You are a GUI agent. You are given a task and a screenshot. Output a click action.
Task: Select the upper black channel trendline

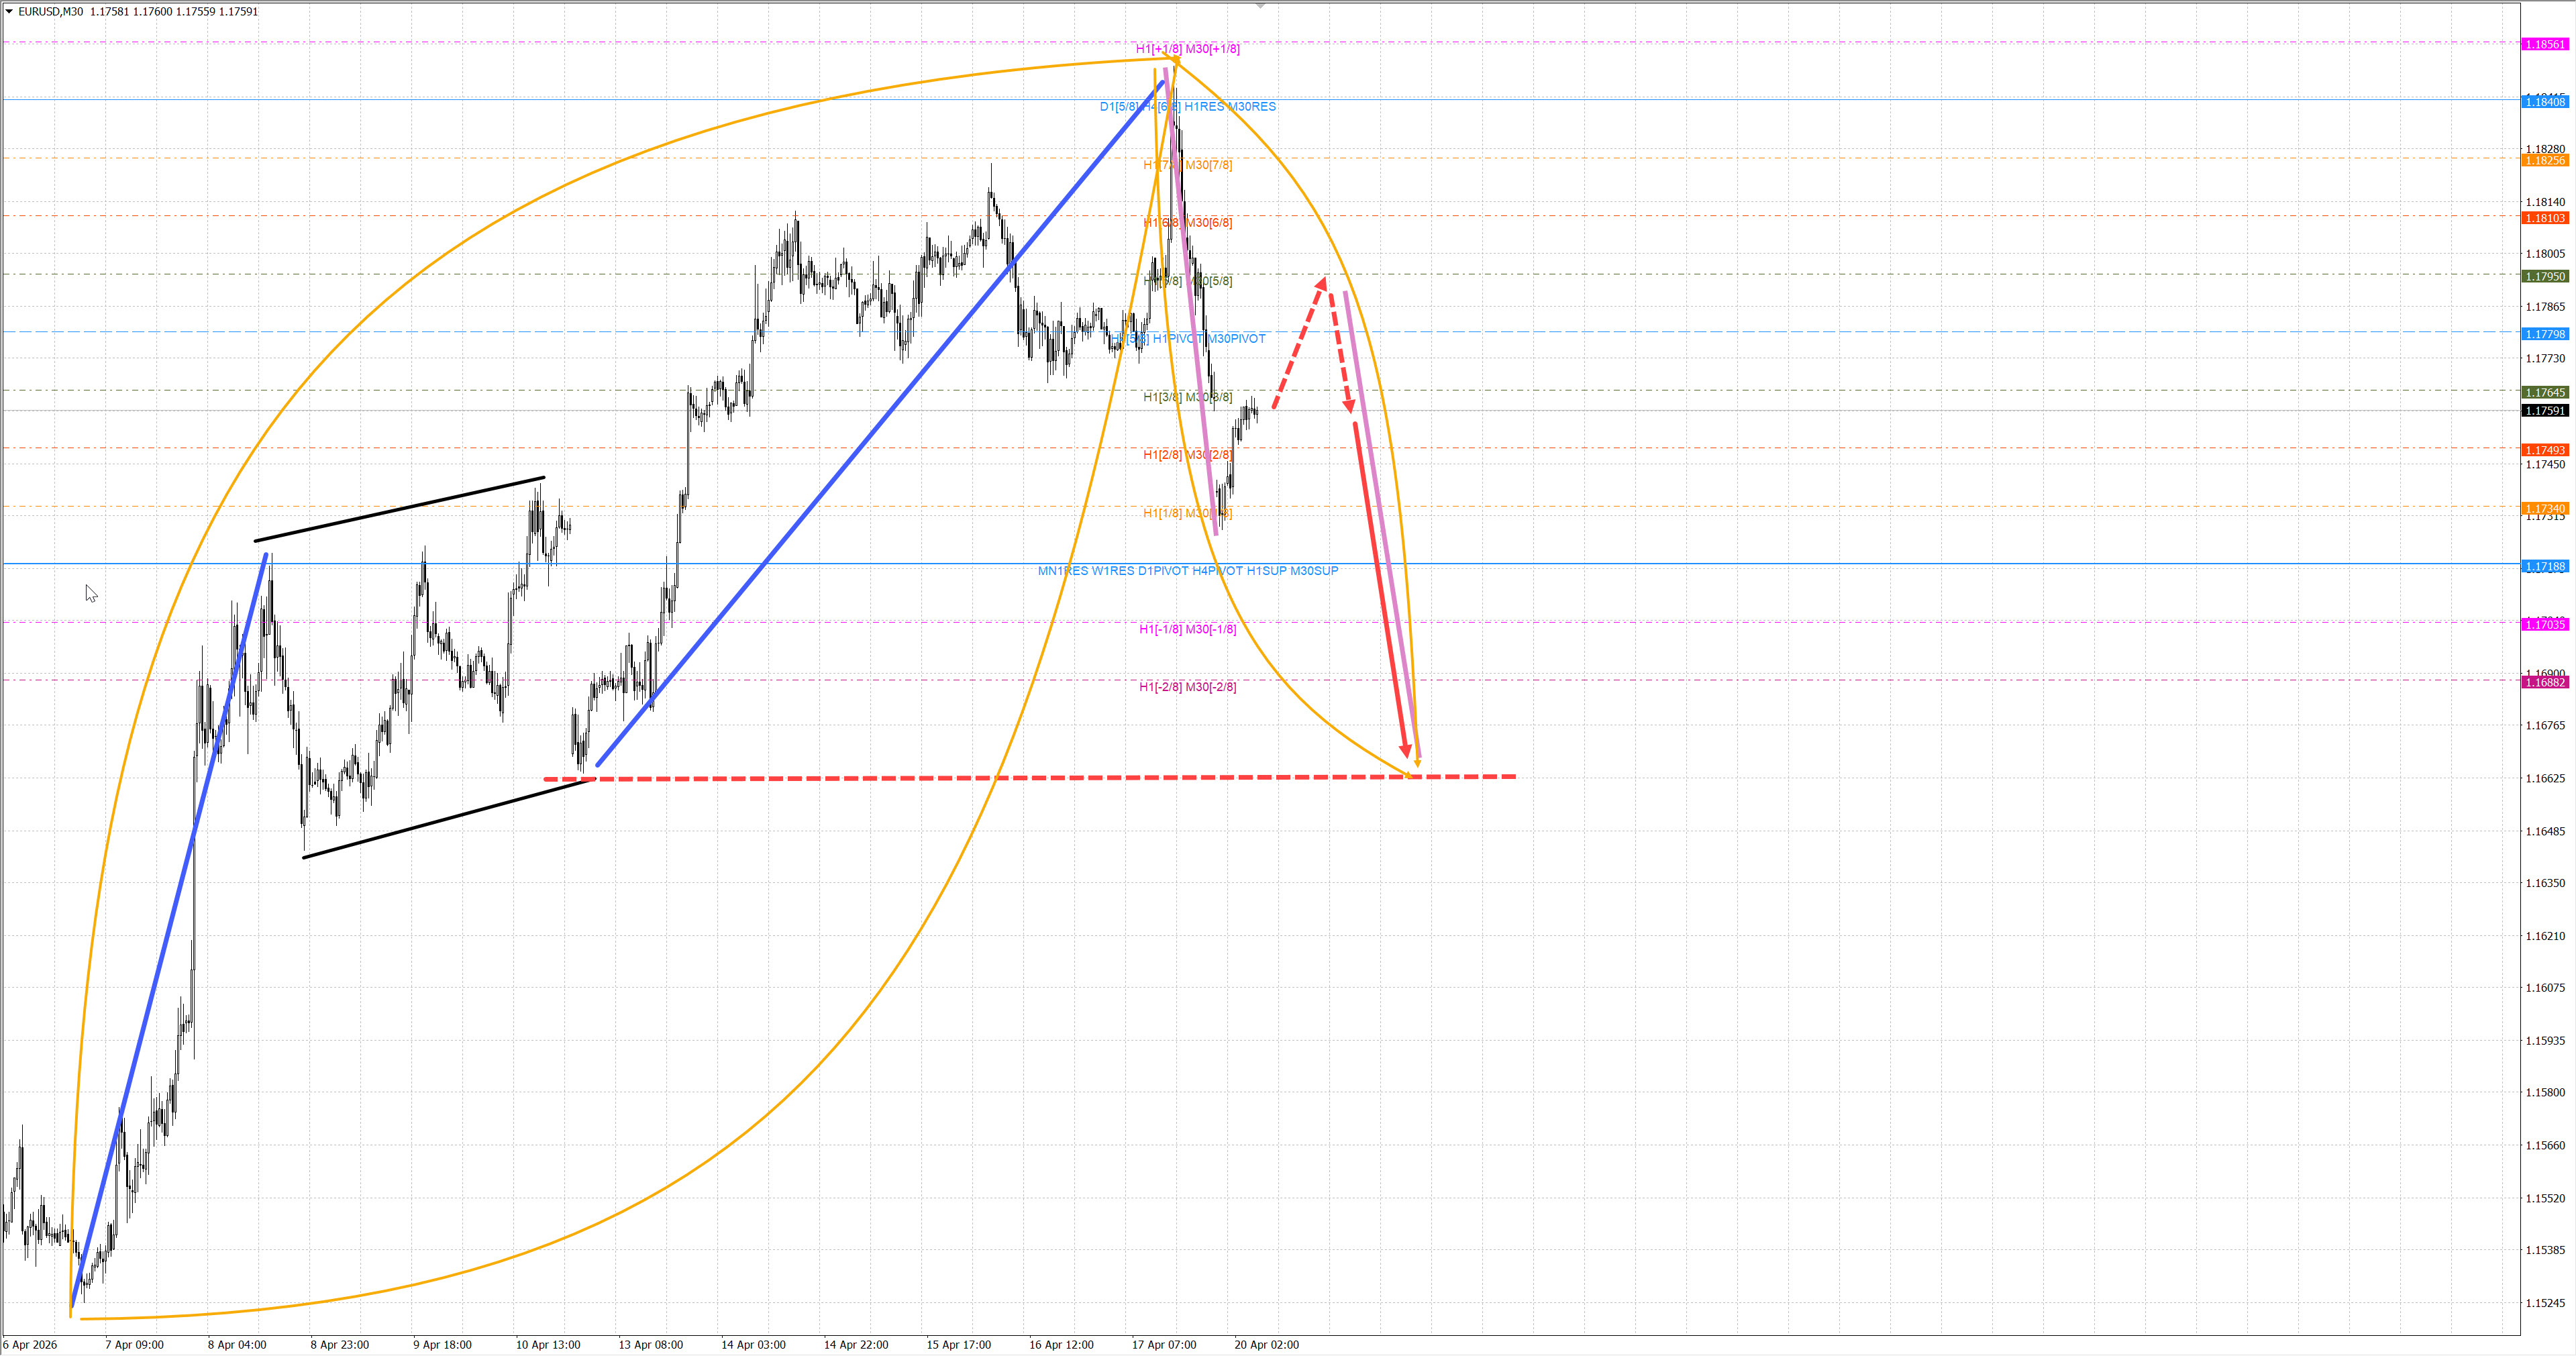400,509
